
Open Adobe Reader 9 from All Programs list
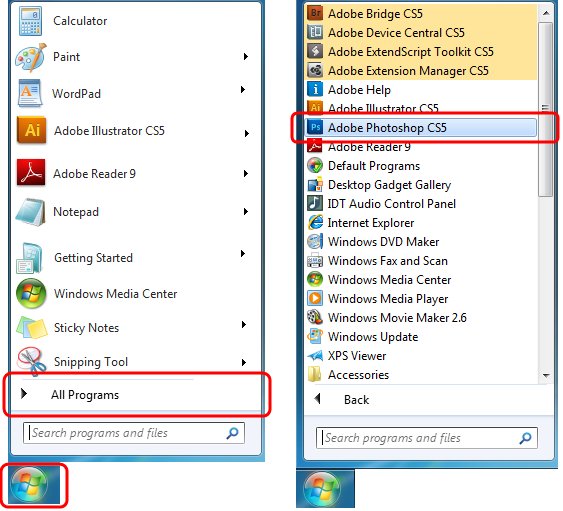pyautogui.click(x=421, y=147)
